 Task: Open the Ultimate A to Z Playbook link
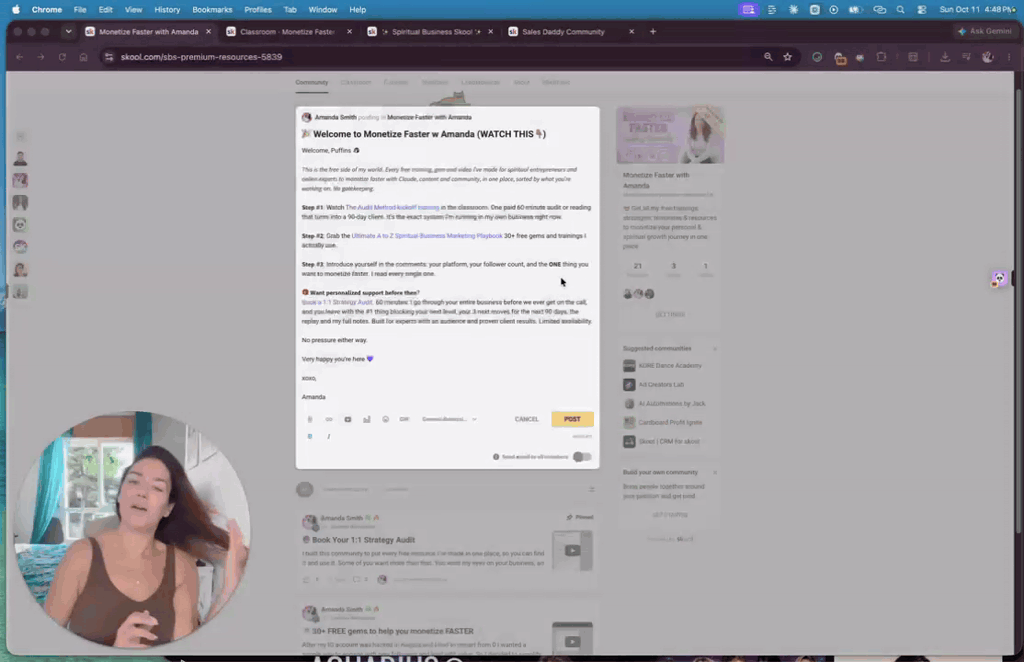[x=427, y=236]
